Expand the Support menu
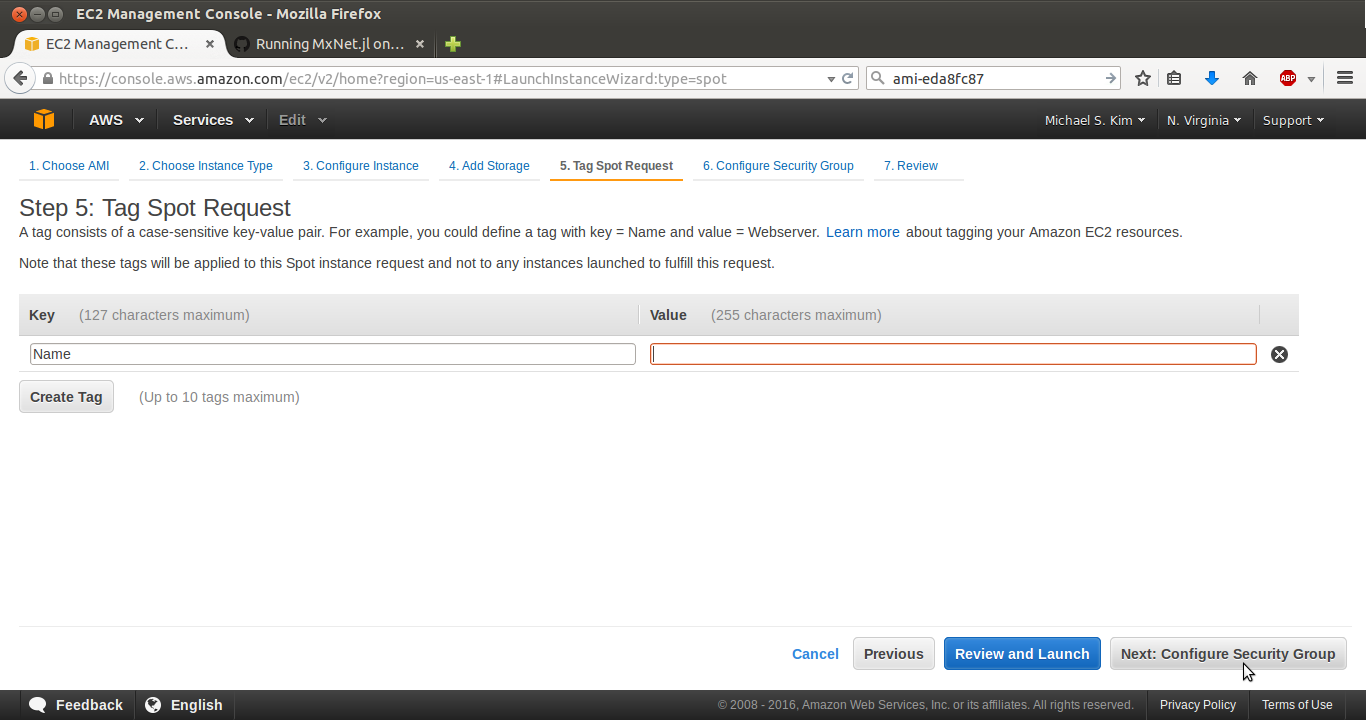1366x720 pixels. point(1293,120)
